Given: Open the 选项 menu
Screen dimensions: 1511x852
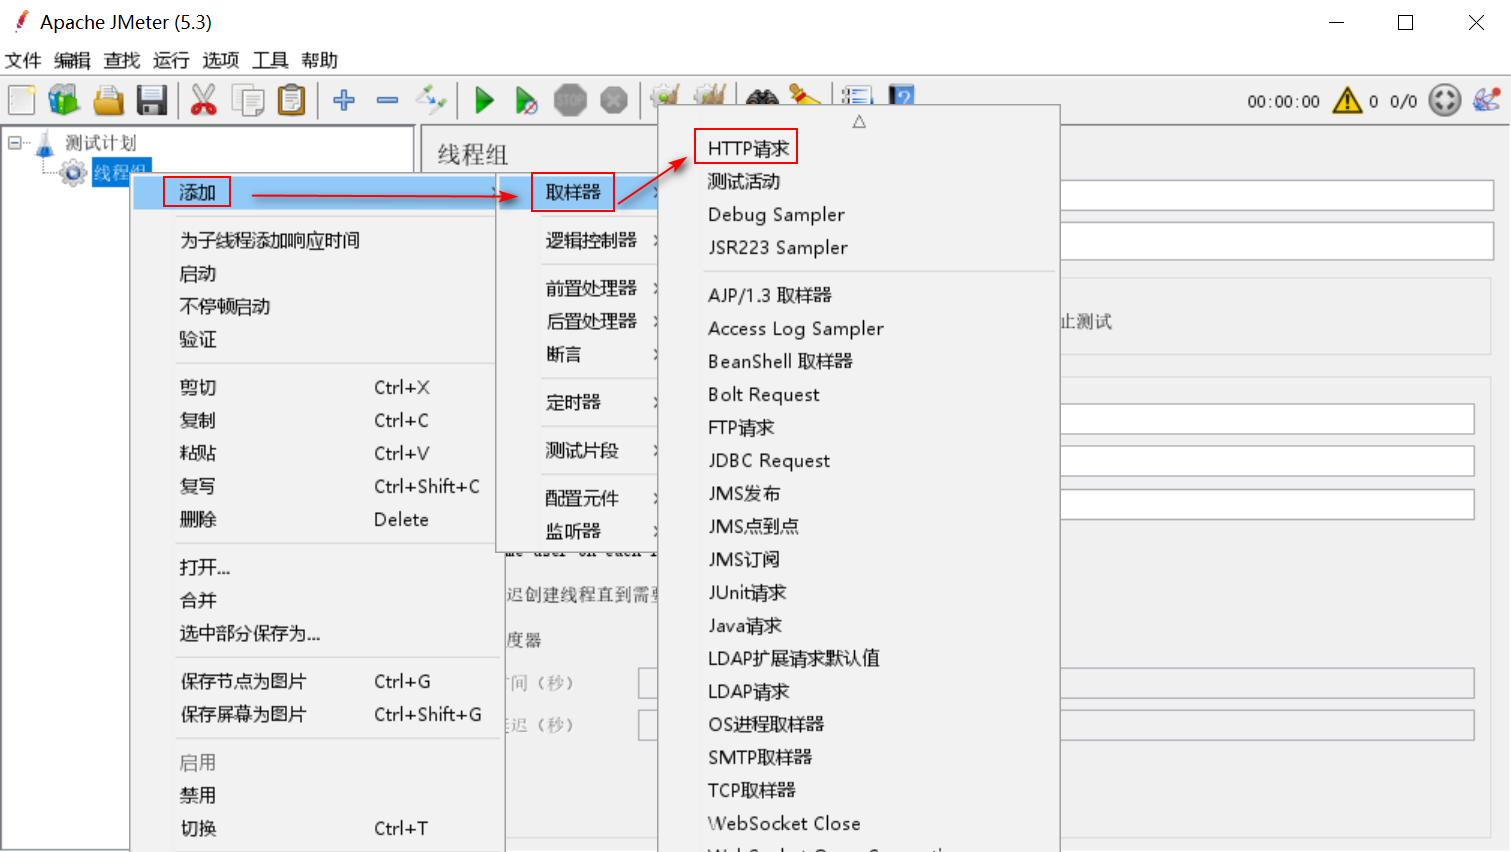Looking at the screenshot, I should tap(221, 60).
